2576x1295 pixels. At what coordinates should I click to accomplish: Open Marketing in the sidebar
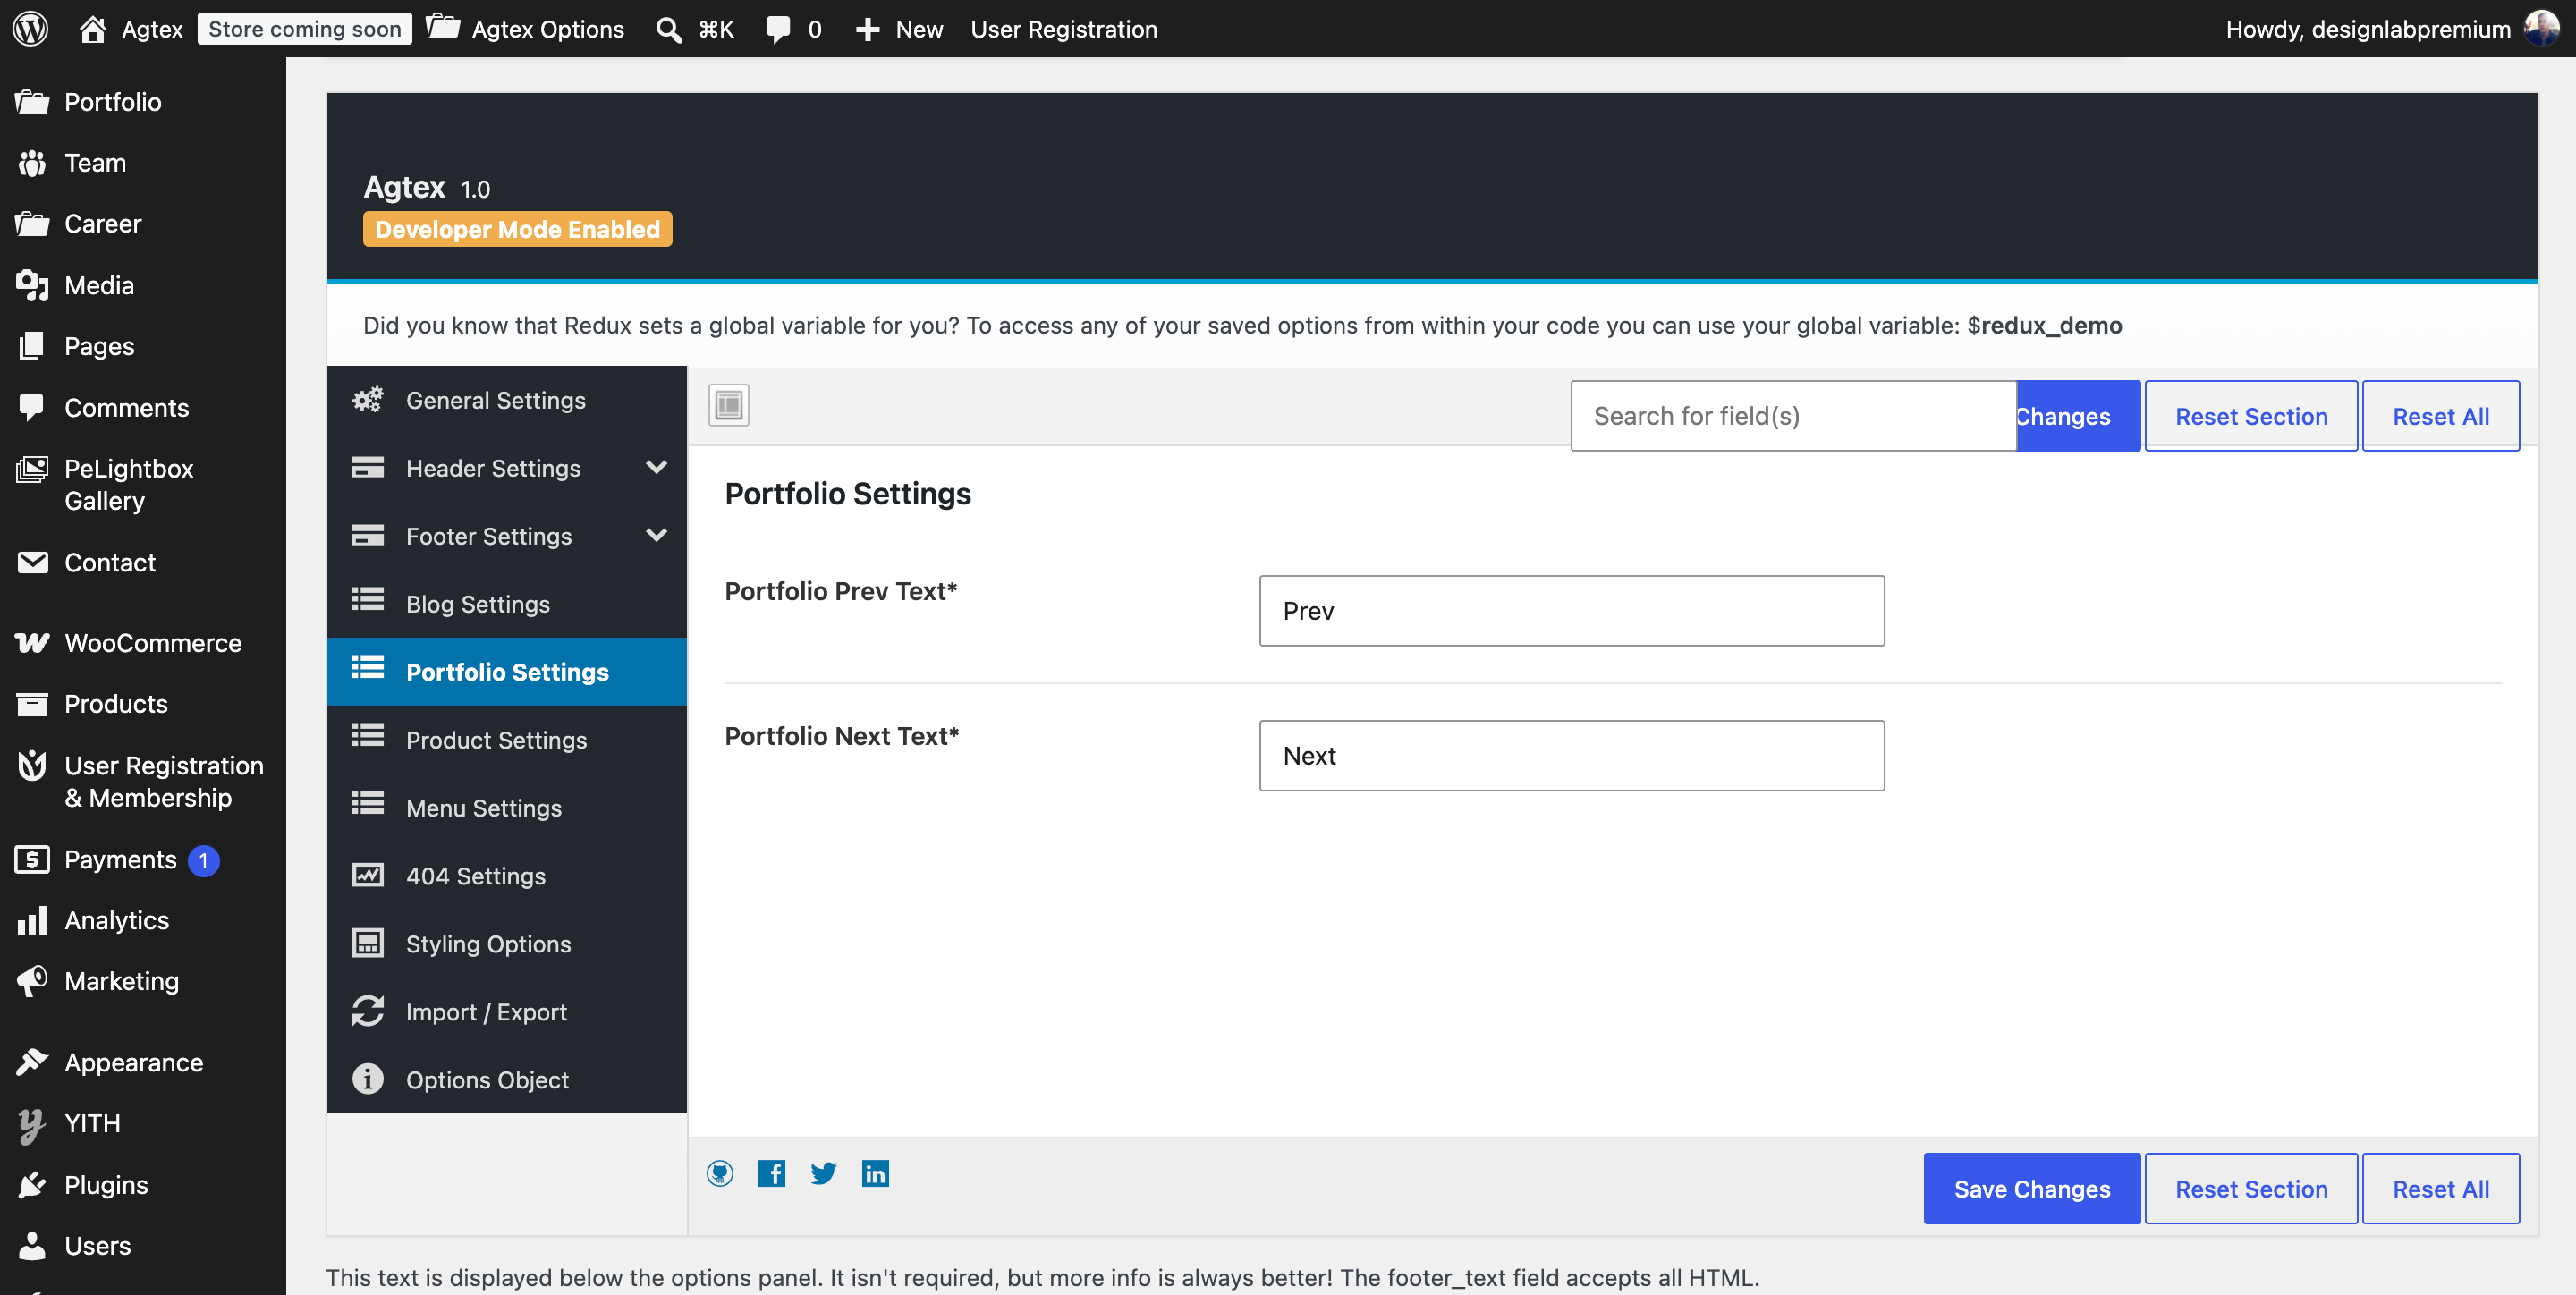point(143,981)
